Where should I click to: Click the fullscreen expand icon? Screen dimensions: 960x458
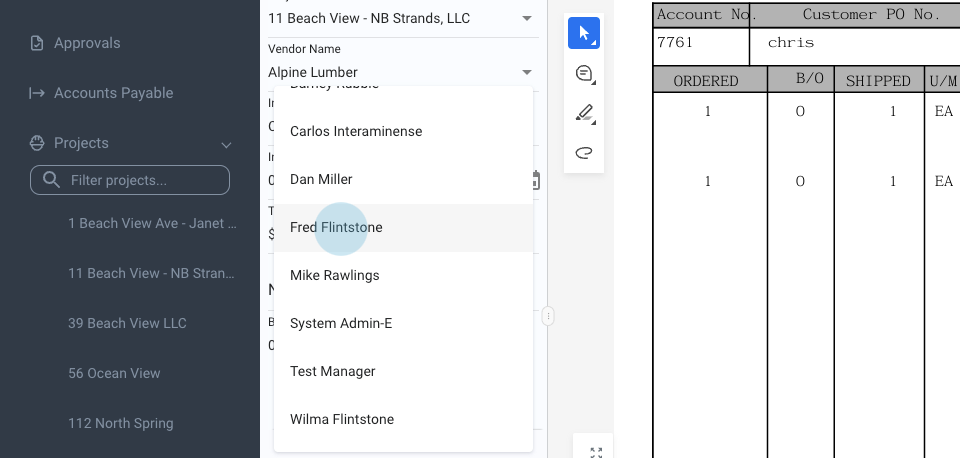click(596, 452)
